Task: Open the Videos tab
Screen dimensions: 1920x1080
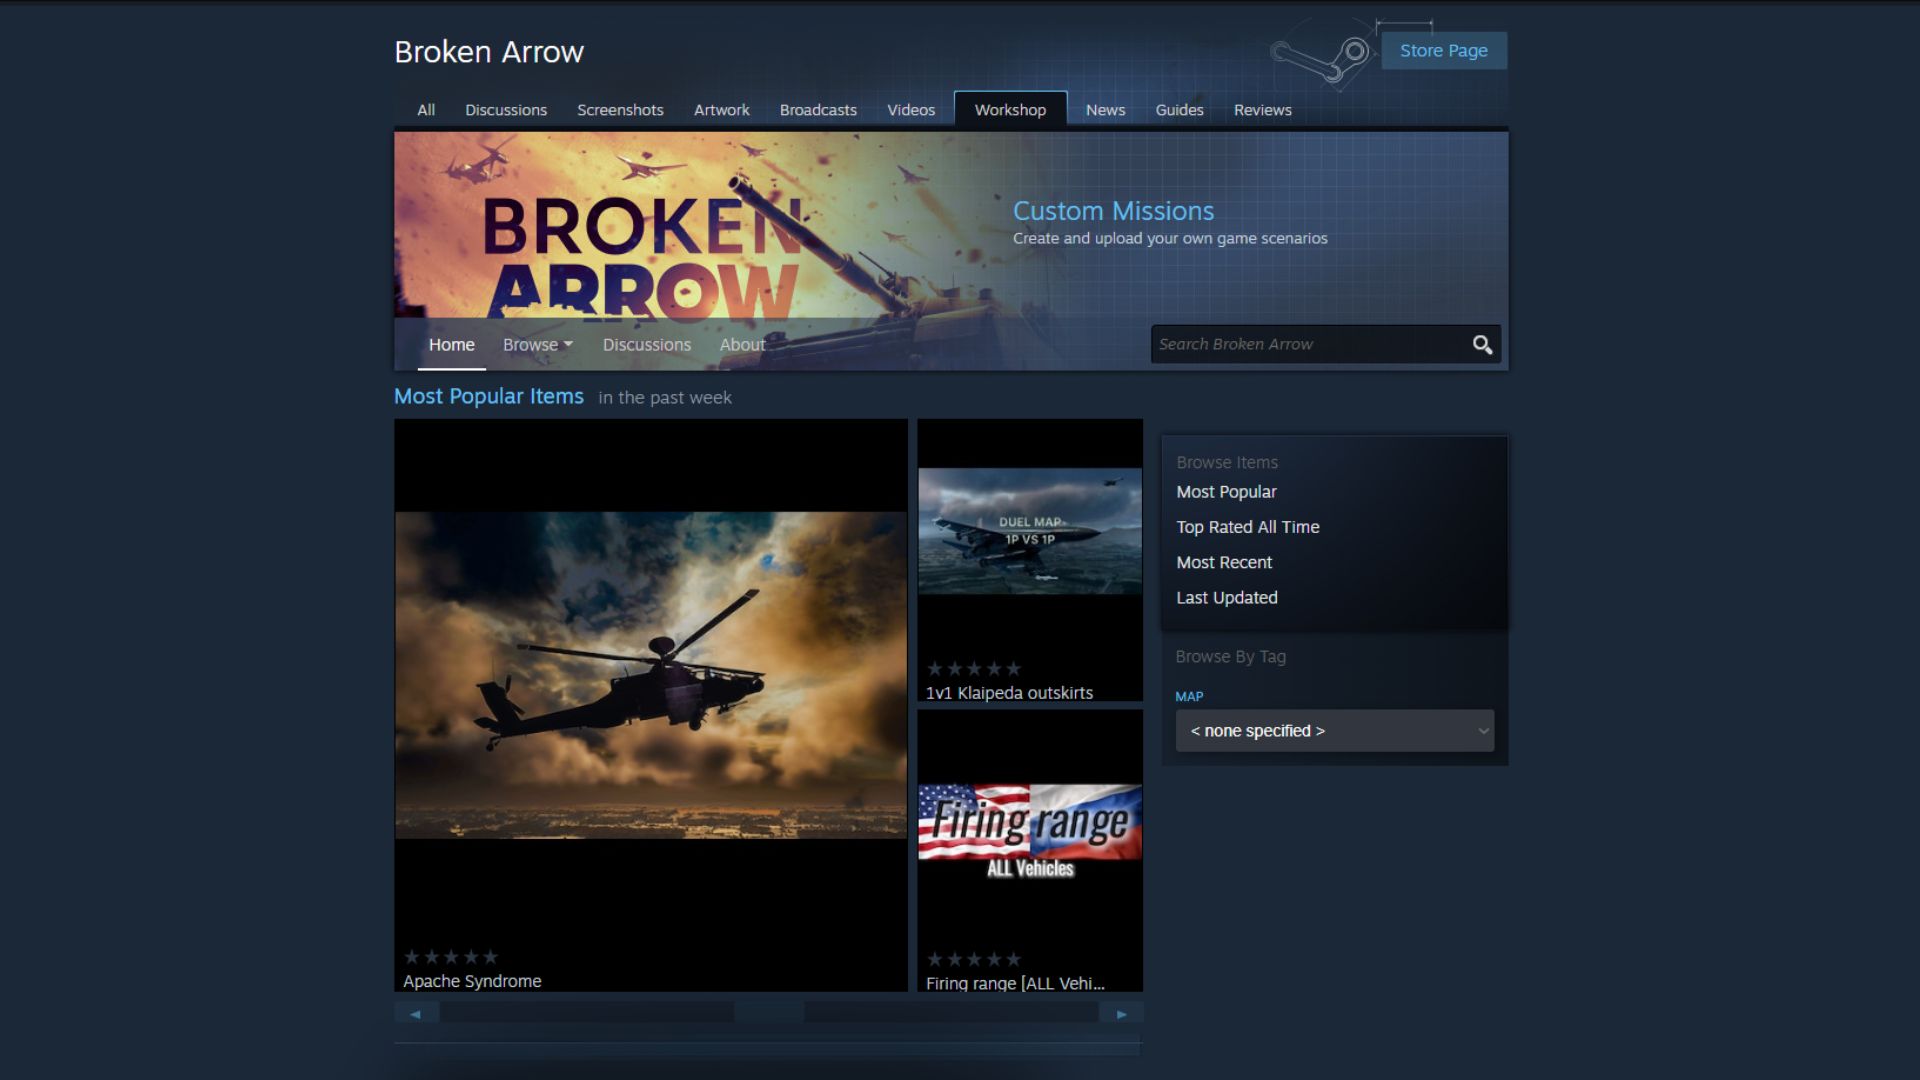Action: 911,110
